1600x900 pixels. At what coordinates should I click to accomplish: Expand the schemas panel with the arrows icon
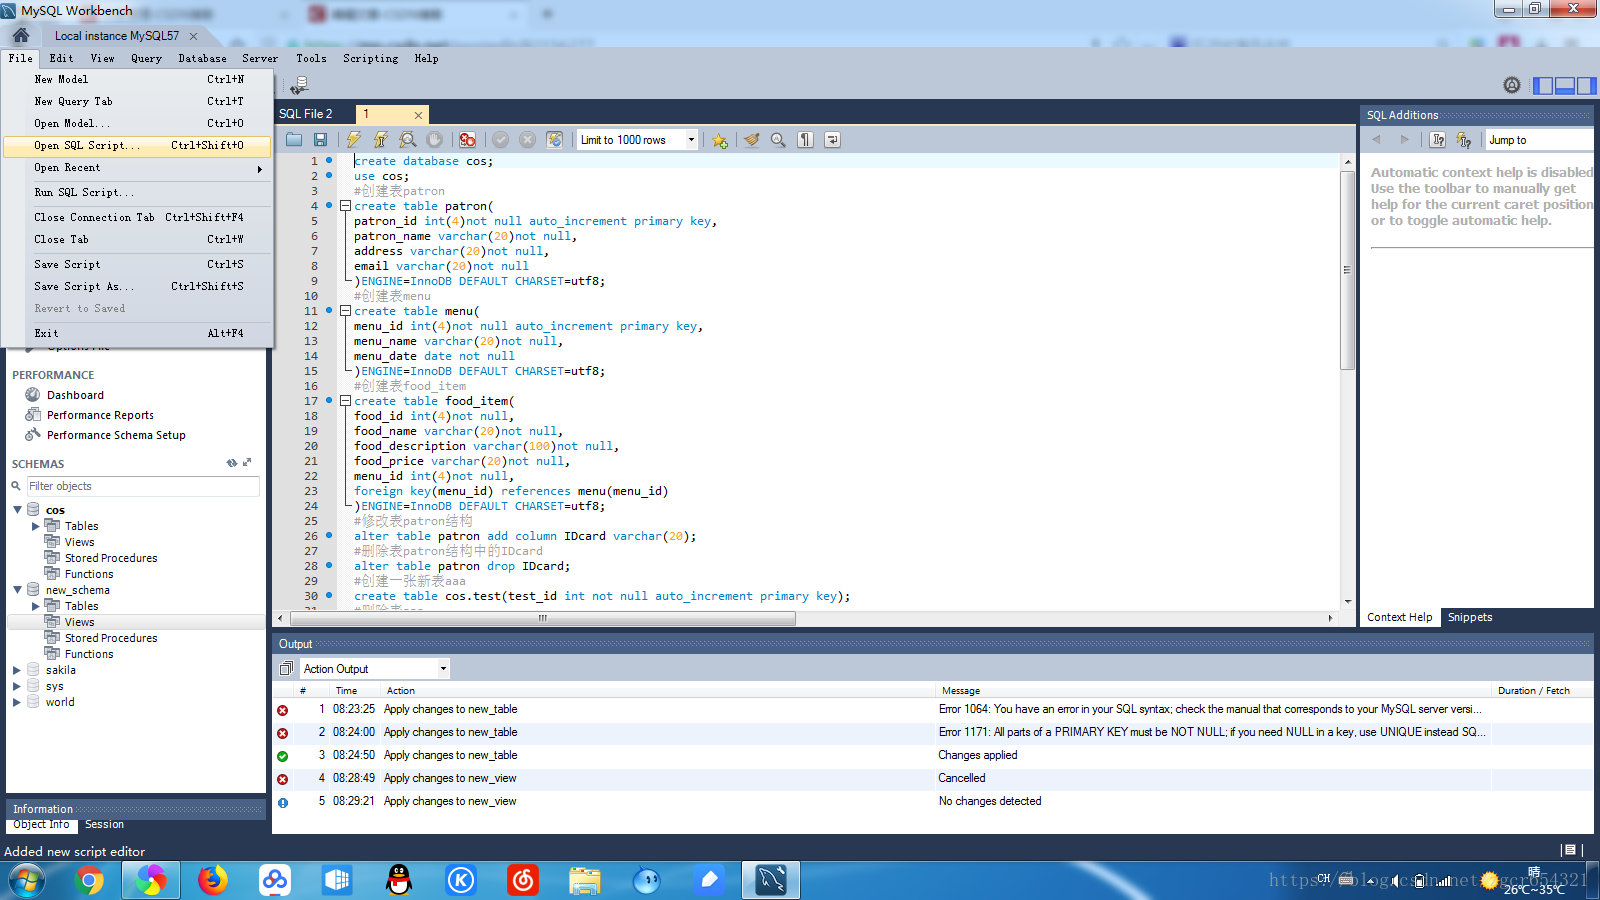(x=247, y=463)
